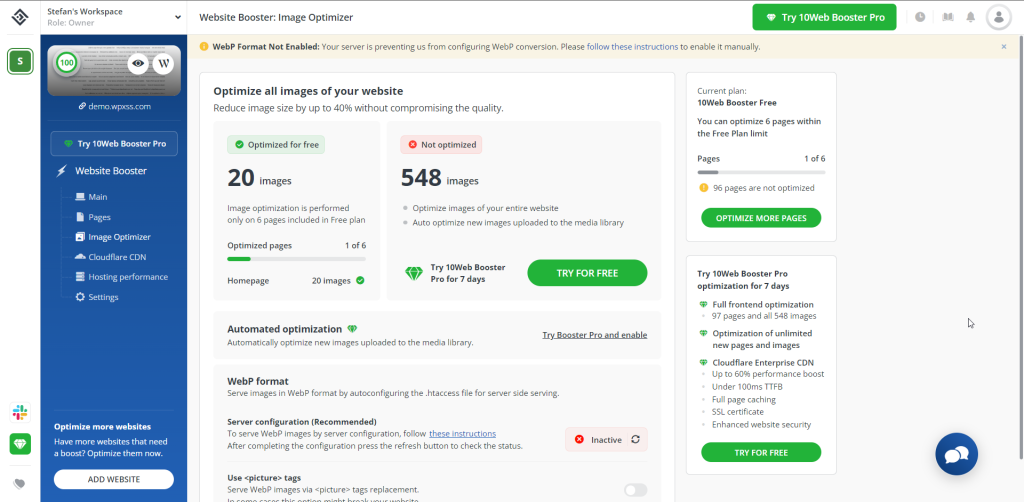Viewport: 1024px width, 502px height.
Task: Open Cloudflare CDN in the sidebar
Action: coord(110,257)
